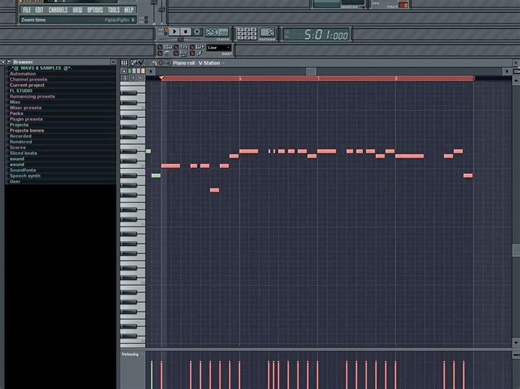Toggle top-left recording option switch
Image resolution: width=520 pixels, height=389 pixels.
pos(160,47)
